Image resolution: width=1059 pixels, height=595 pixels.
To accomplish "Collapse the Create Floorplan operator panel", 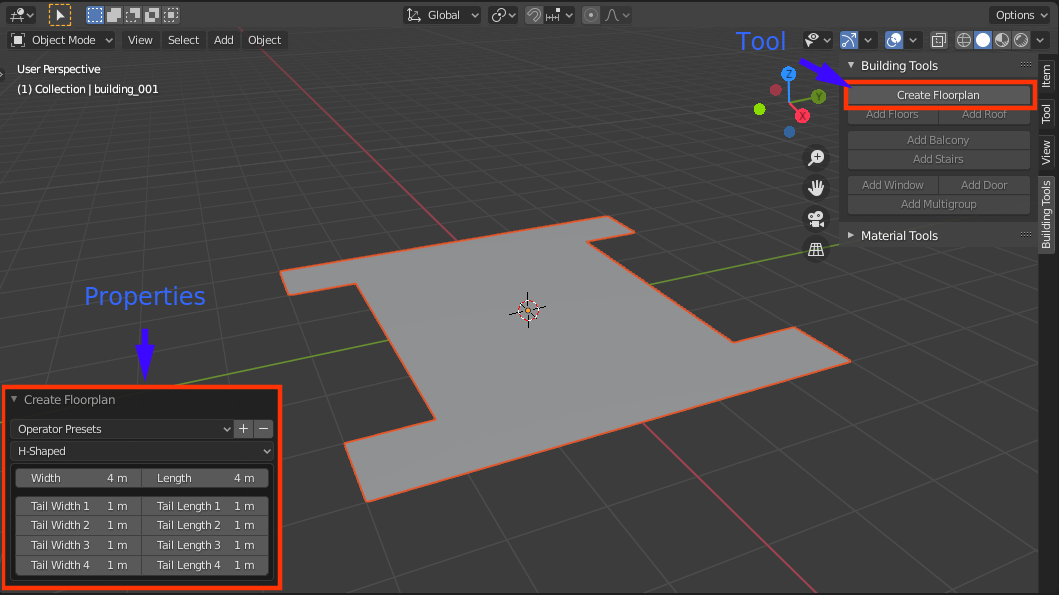I will point(14,400).
